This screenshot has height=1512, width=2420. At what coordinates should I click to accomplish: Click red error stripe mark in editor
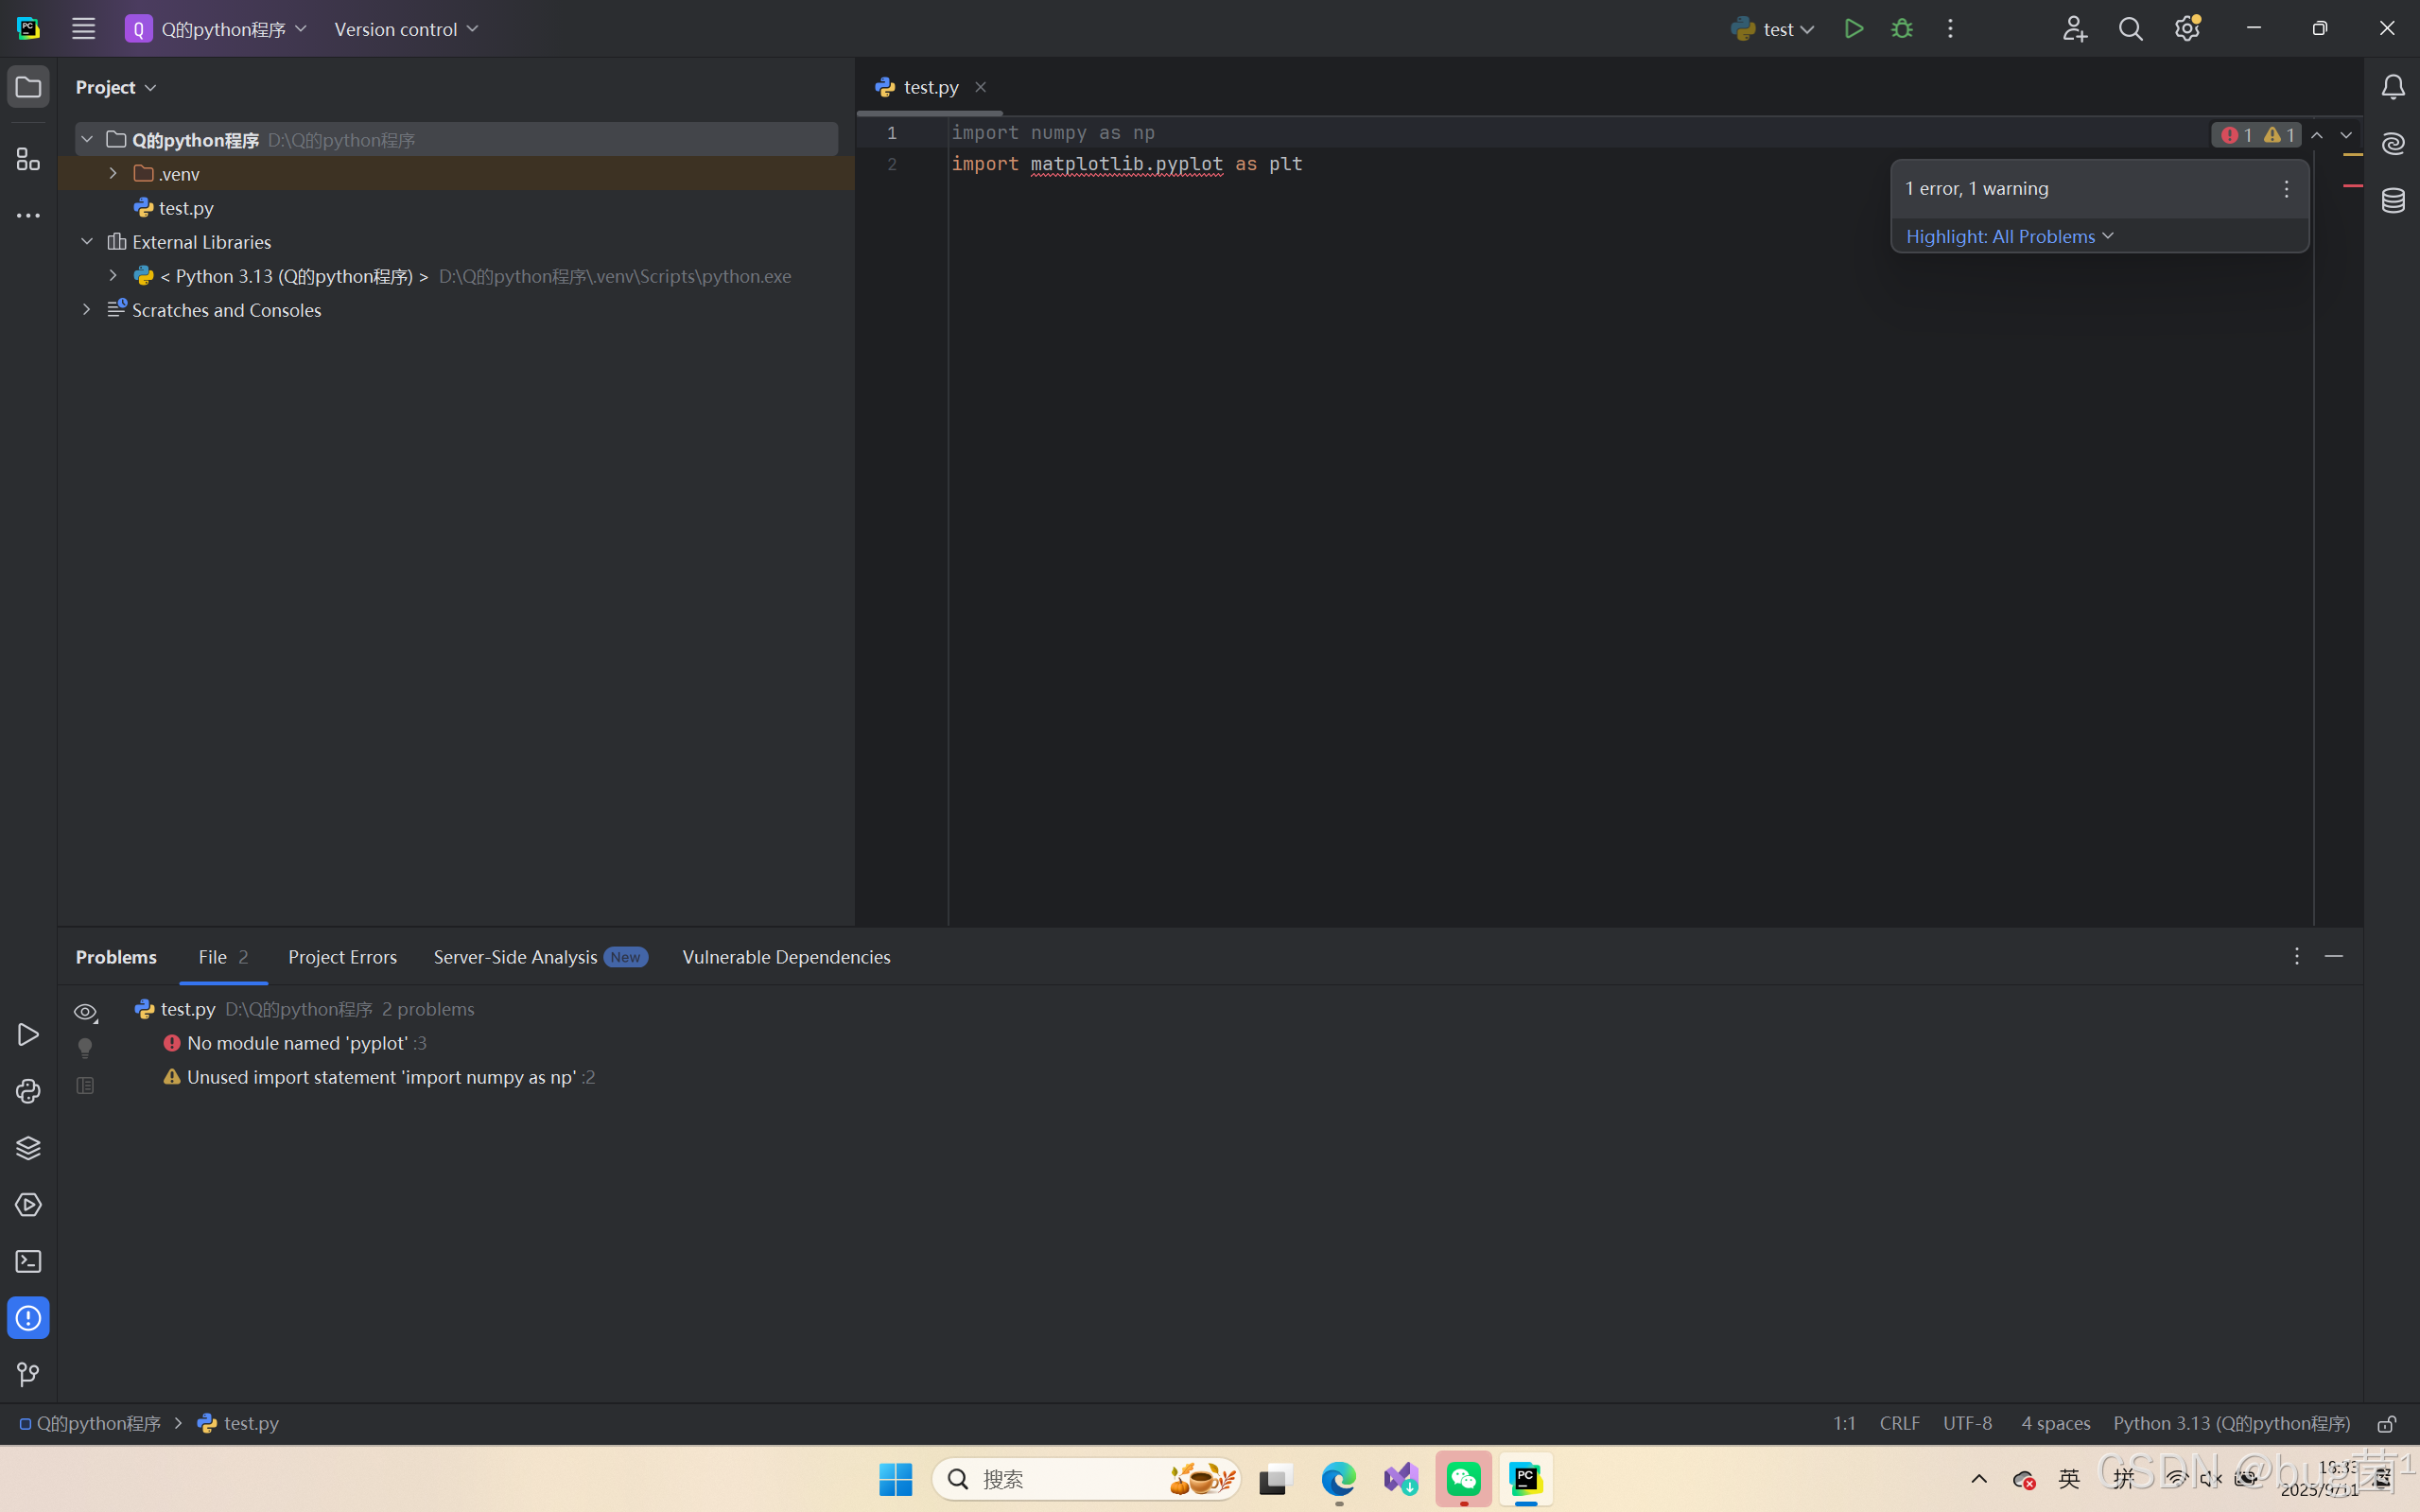[x=2352, y=186]
